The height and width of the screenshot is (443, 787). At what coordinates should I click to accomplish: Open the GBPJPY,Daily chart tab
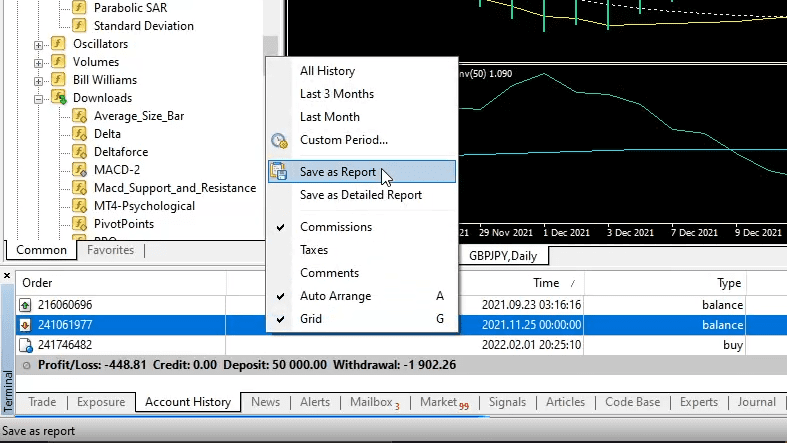click(x=503, y=256)
